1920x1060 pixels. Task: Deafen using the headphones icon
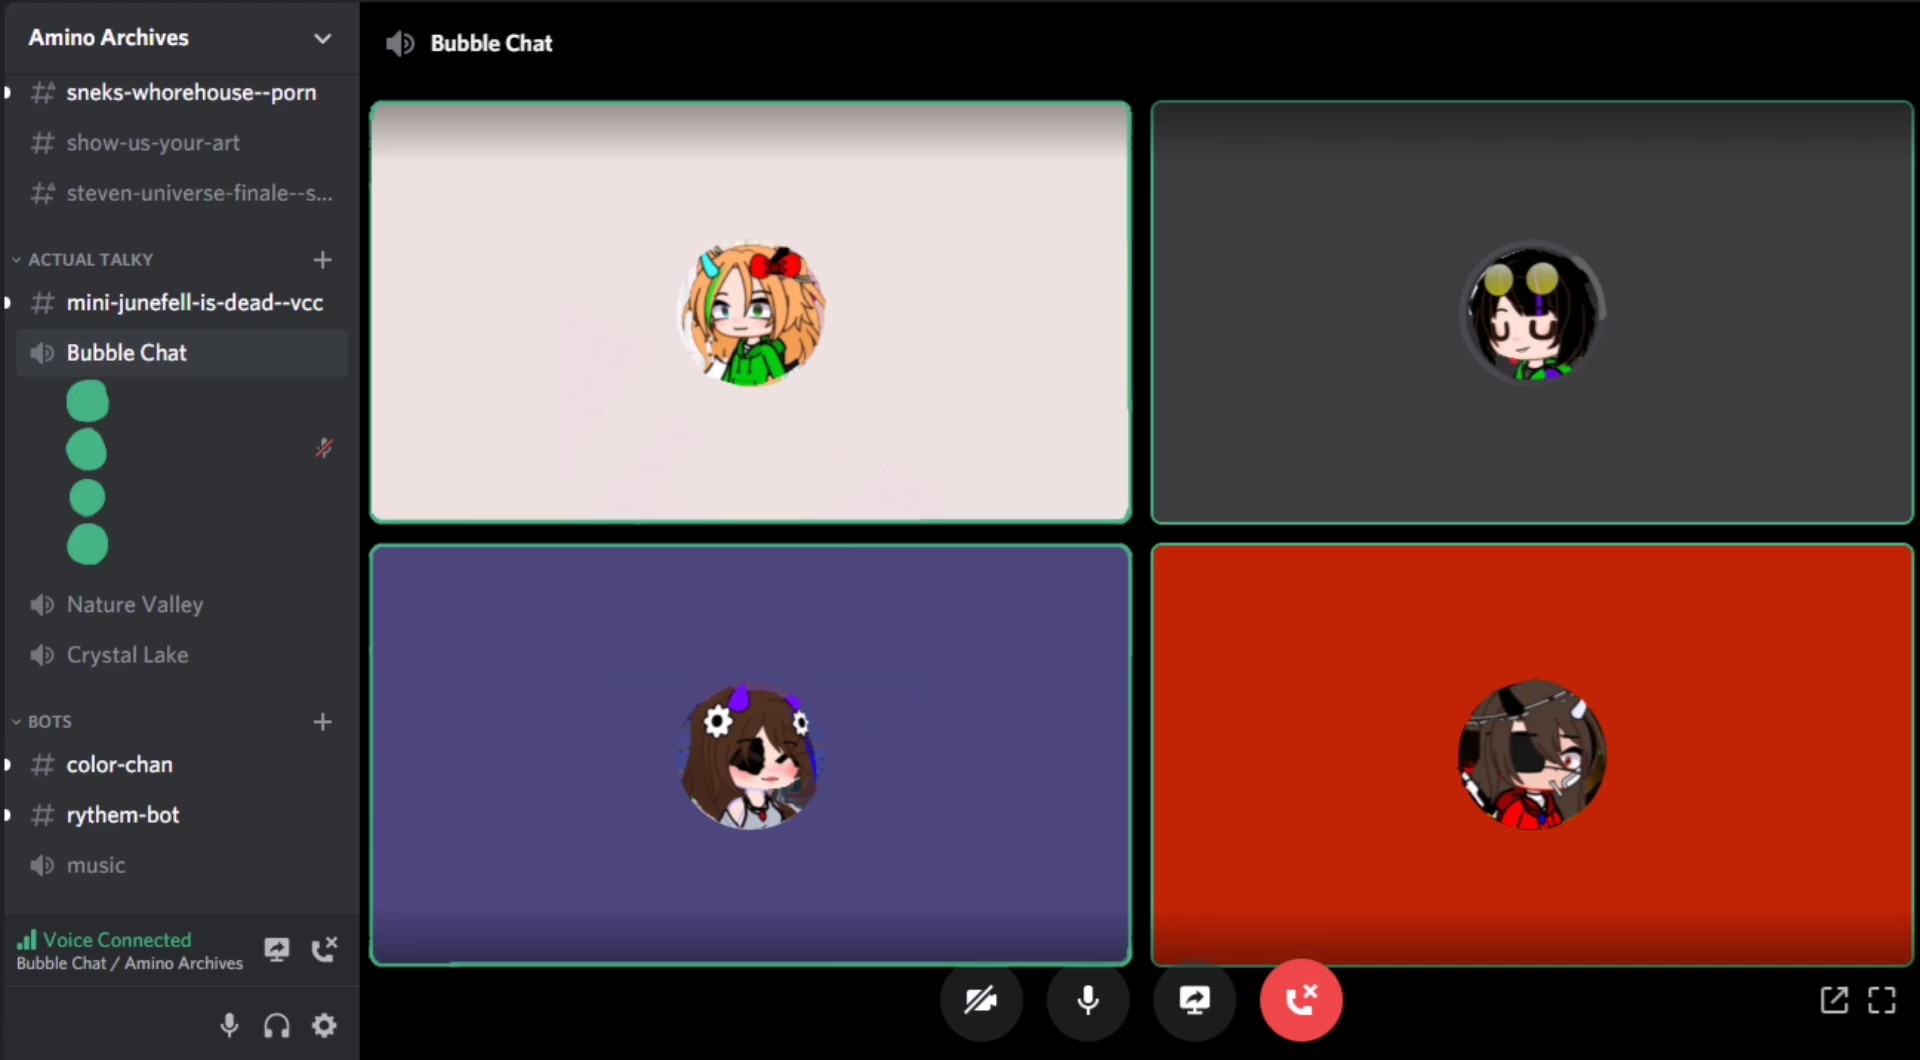(277, 1025)
